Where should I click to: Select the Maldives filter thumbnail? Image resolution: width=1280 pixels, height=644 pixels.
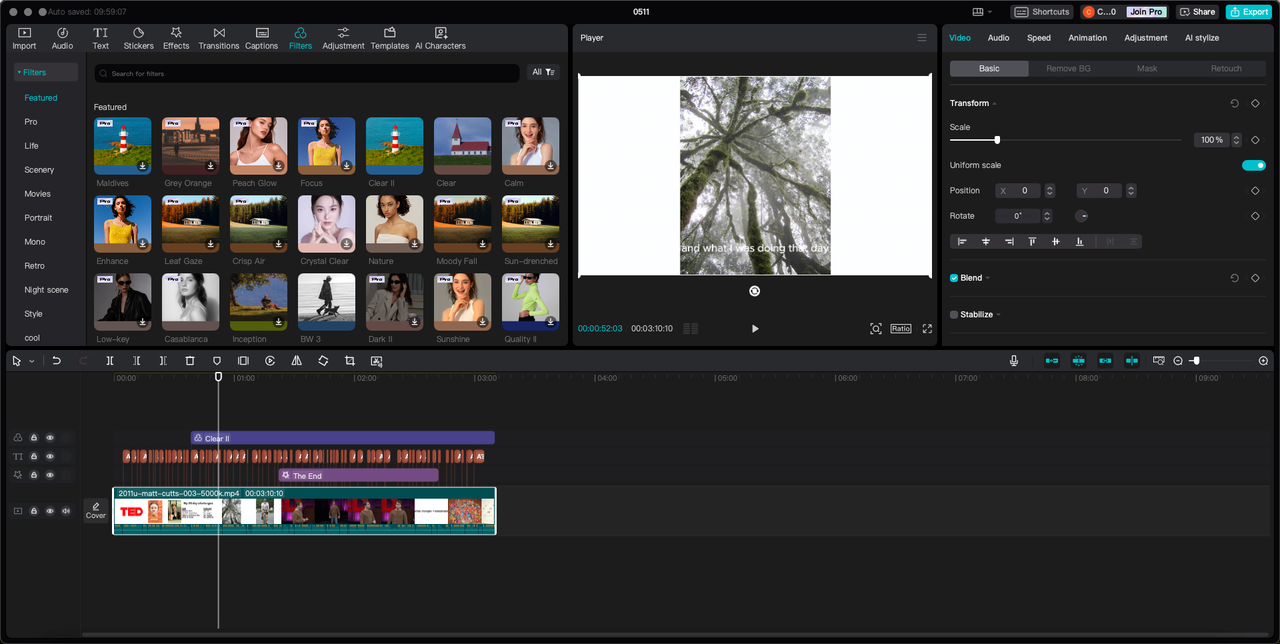pos(123,146)
